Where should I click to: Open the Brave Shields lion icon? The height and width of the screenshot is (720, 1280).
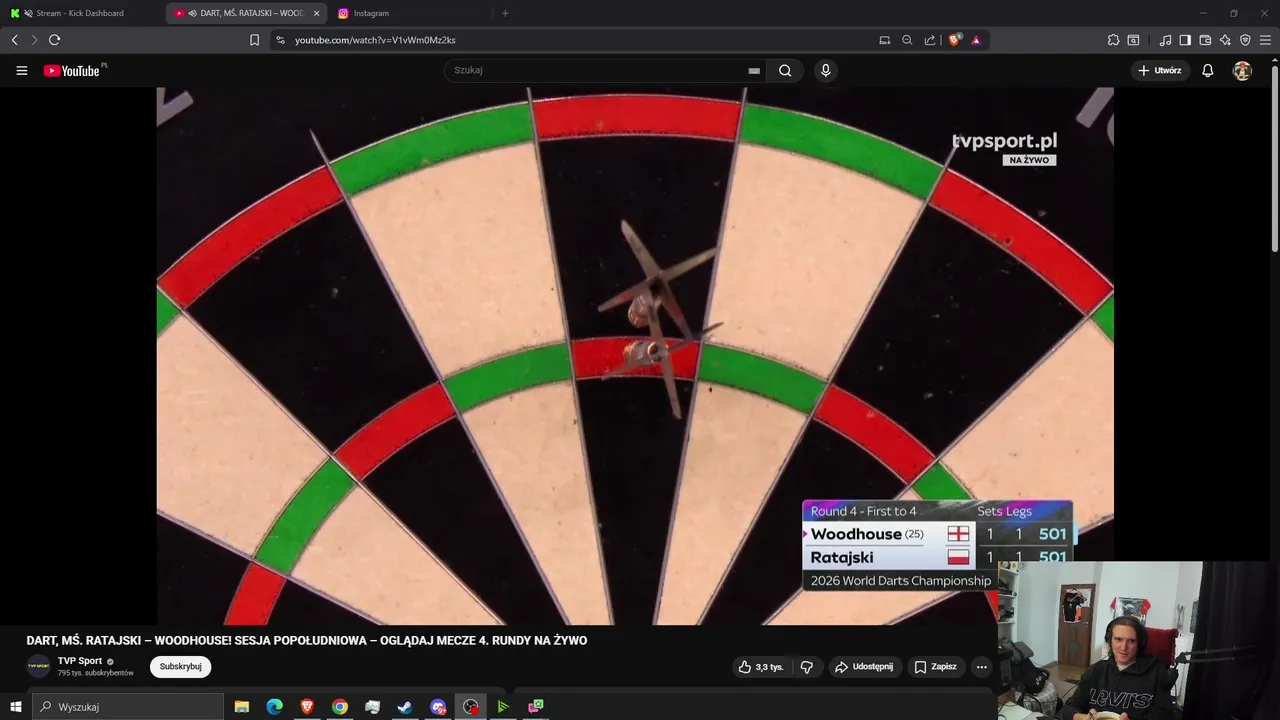[x=955, y=40]
